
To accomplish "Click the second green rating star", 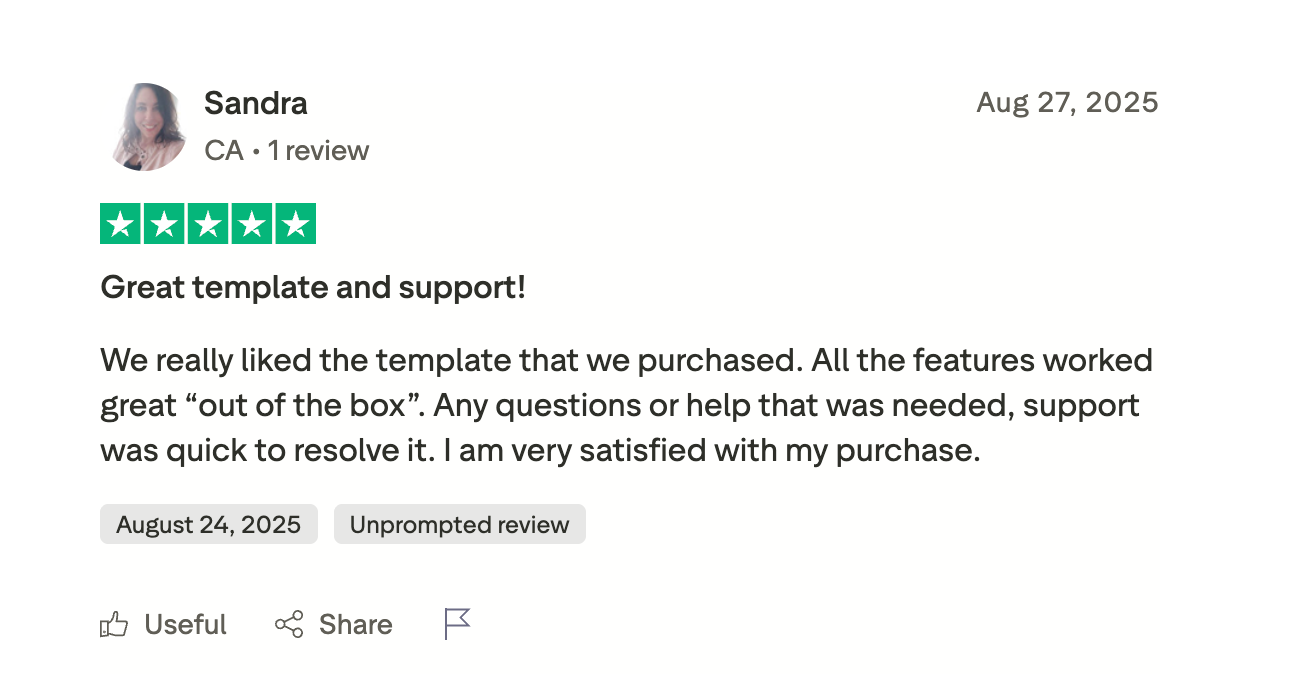I will 165,224.
